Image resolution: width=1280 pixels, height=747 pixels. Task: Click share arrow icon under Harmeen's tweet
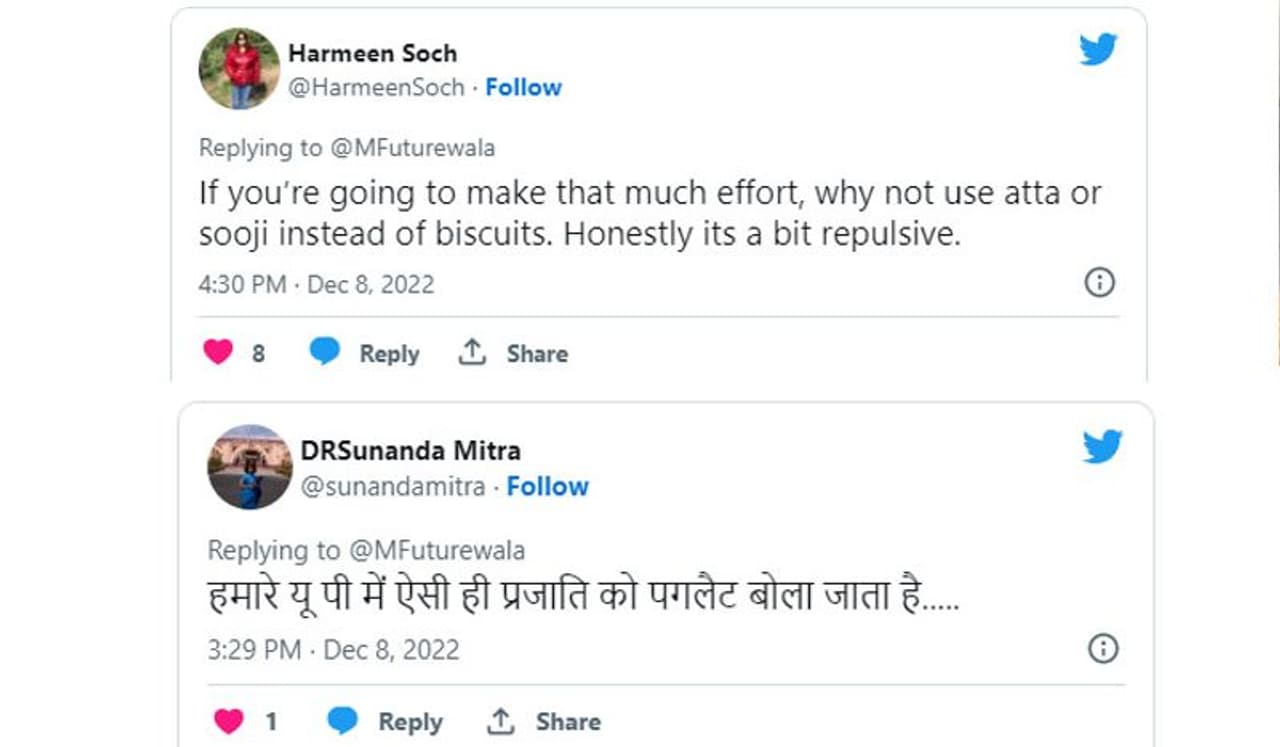472,352
